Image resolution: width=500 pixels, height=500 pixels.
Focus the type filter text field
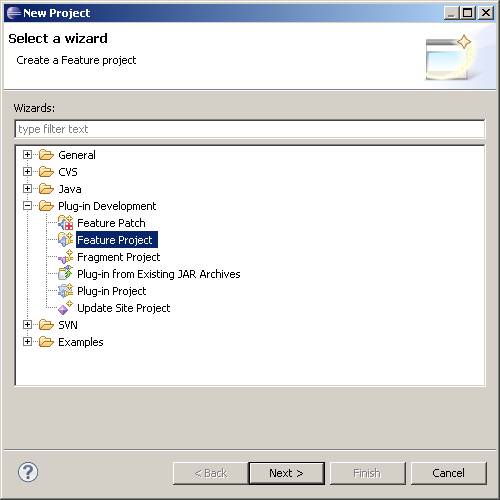[250, 129]
